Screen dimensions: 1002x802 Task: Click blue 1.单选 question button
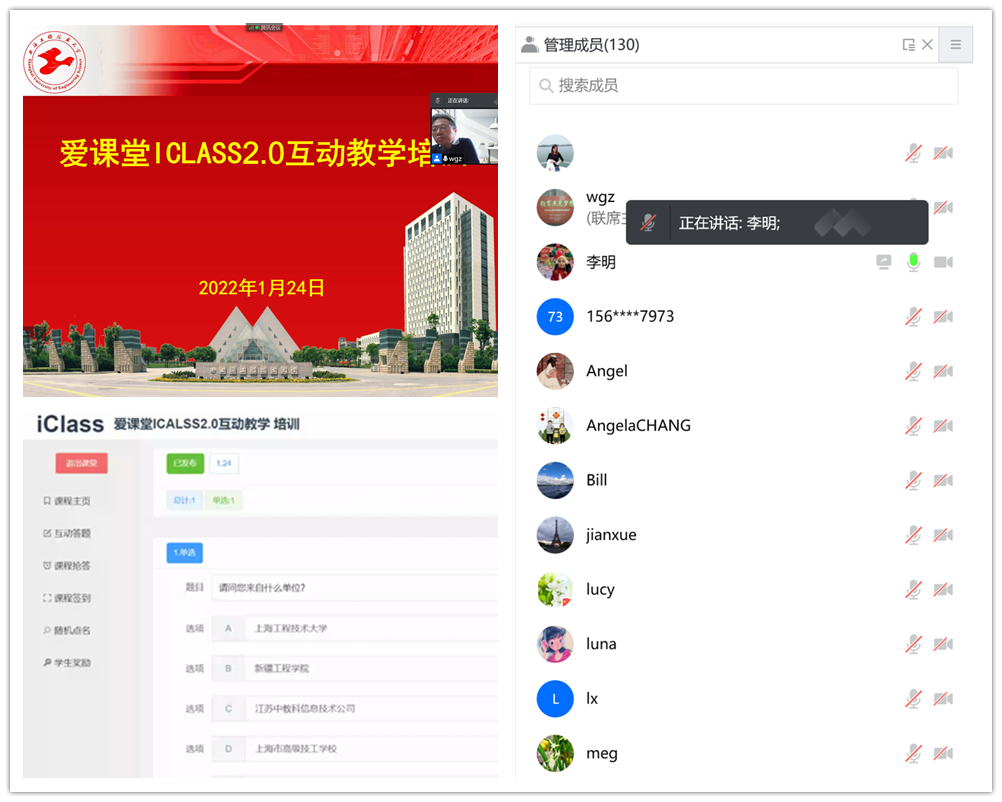pyautogui.click(x=185, y=553)
